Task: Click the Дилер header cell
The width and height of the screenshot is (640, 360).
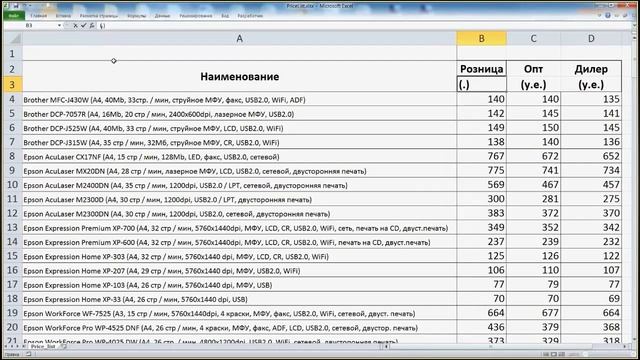Action: (591, 69)
